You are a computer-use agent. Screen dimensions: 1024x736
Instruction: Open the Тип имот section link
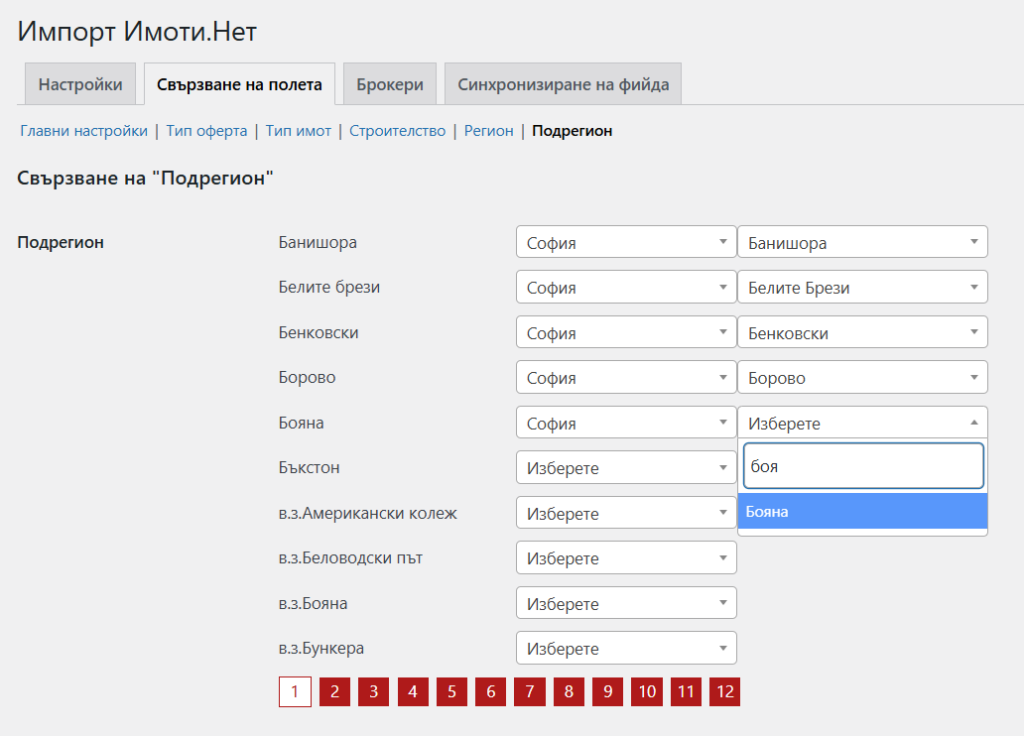(298, 131)
